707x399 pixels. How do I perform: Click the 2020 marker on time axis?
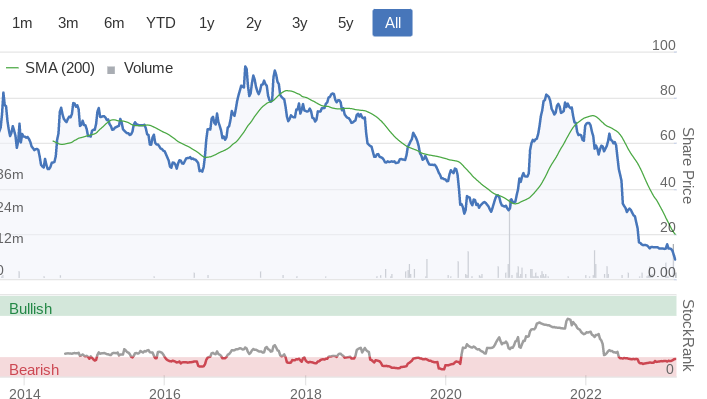[446, 394]
